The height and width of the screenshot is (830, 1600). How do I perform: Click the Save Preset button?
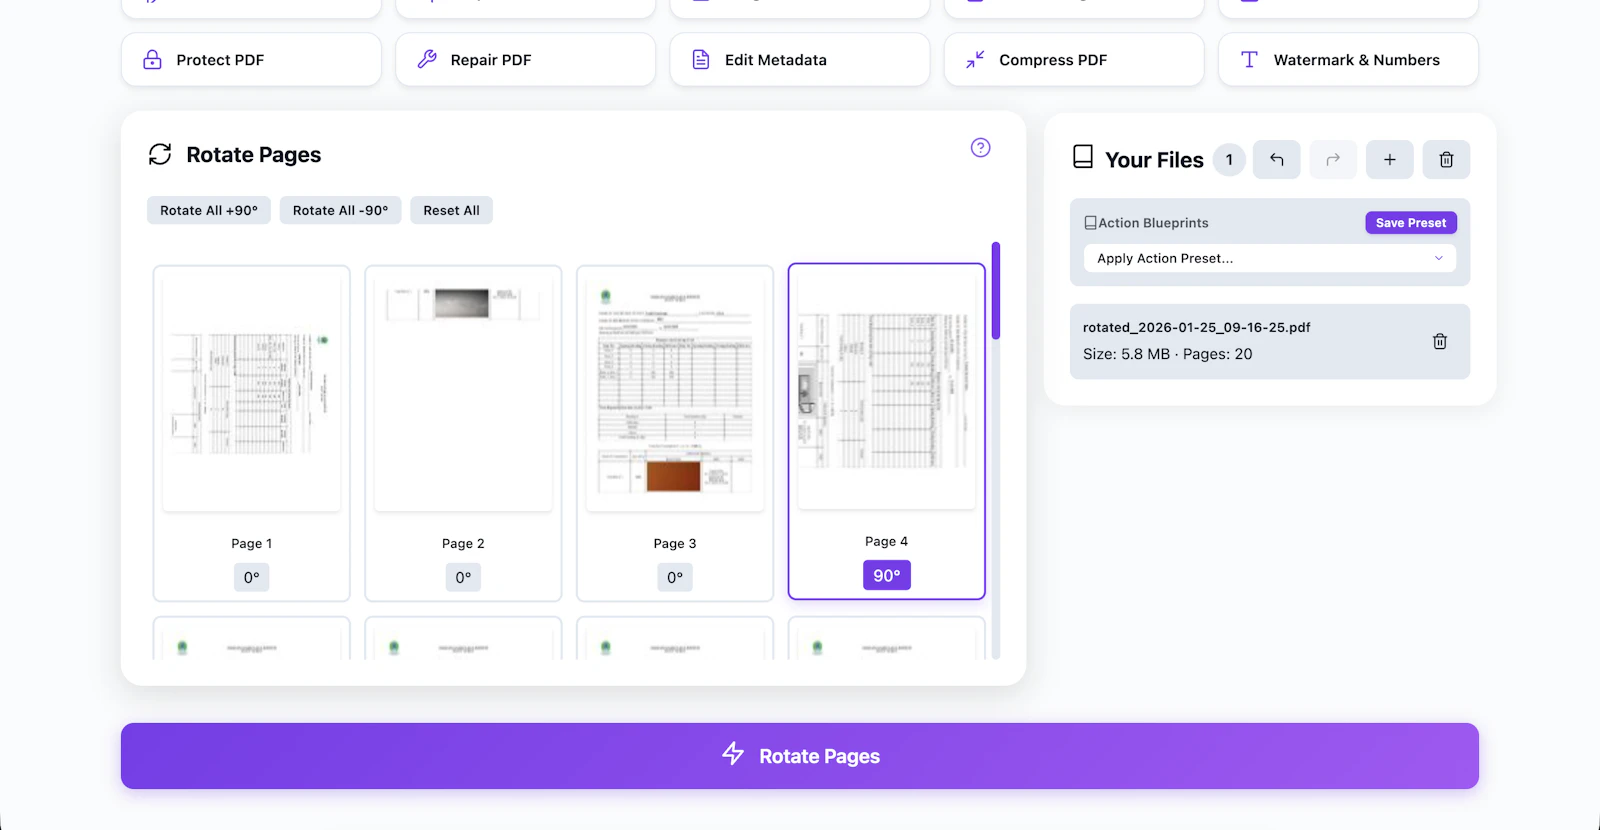[1411, 223]
